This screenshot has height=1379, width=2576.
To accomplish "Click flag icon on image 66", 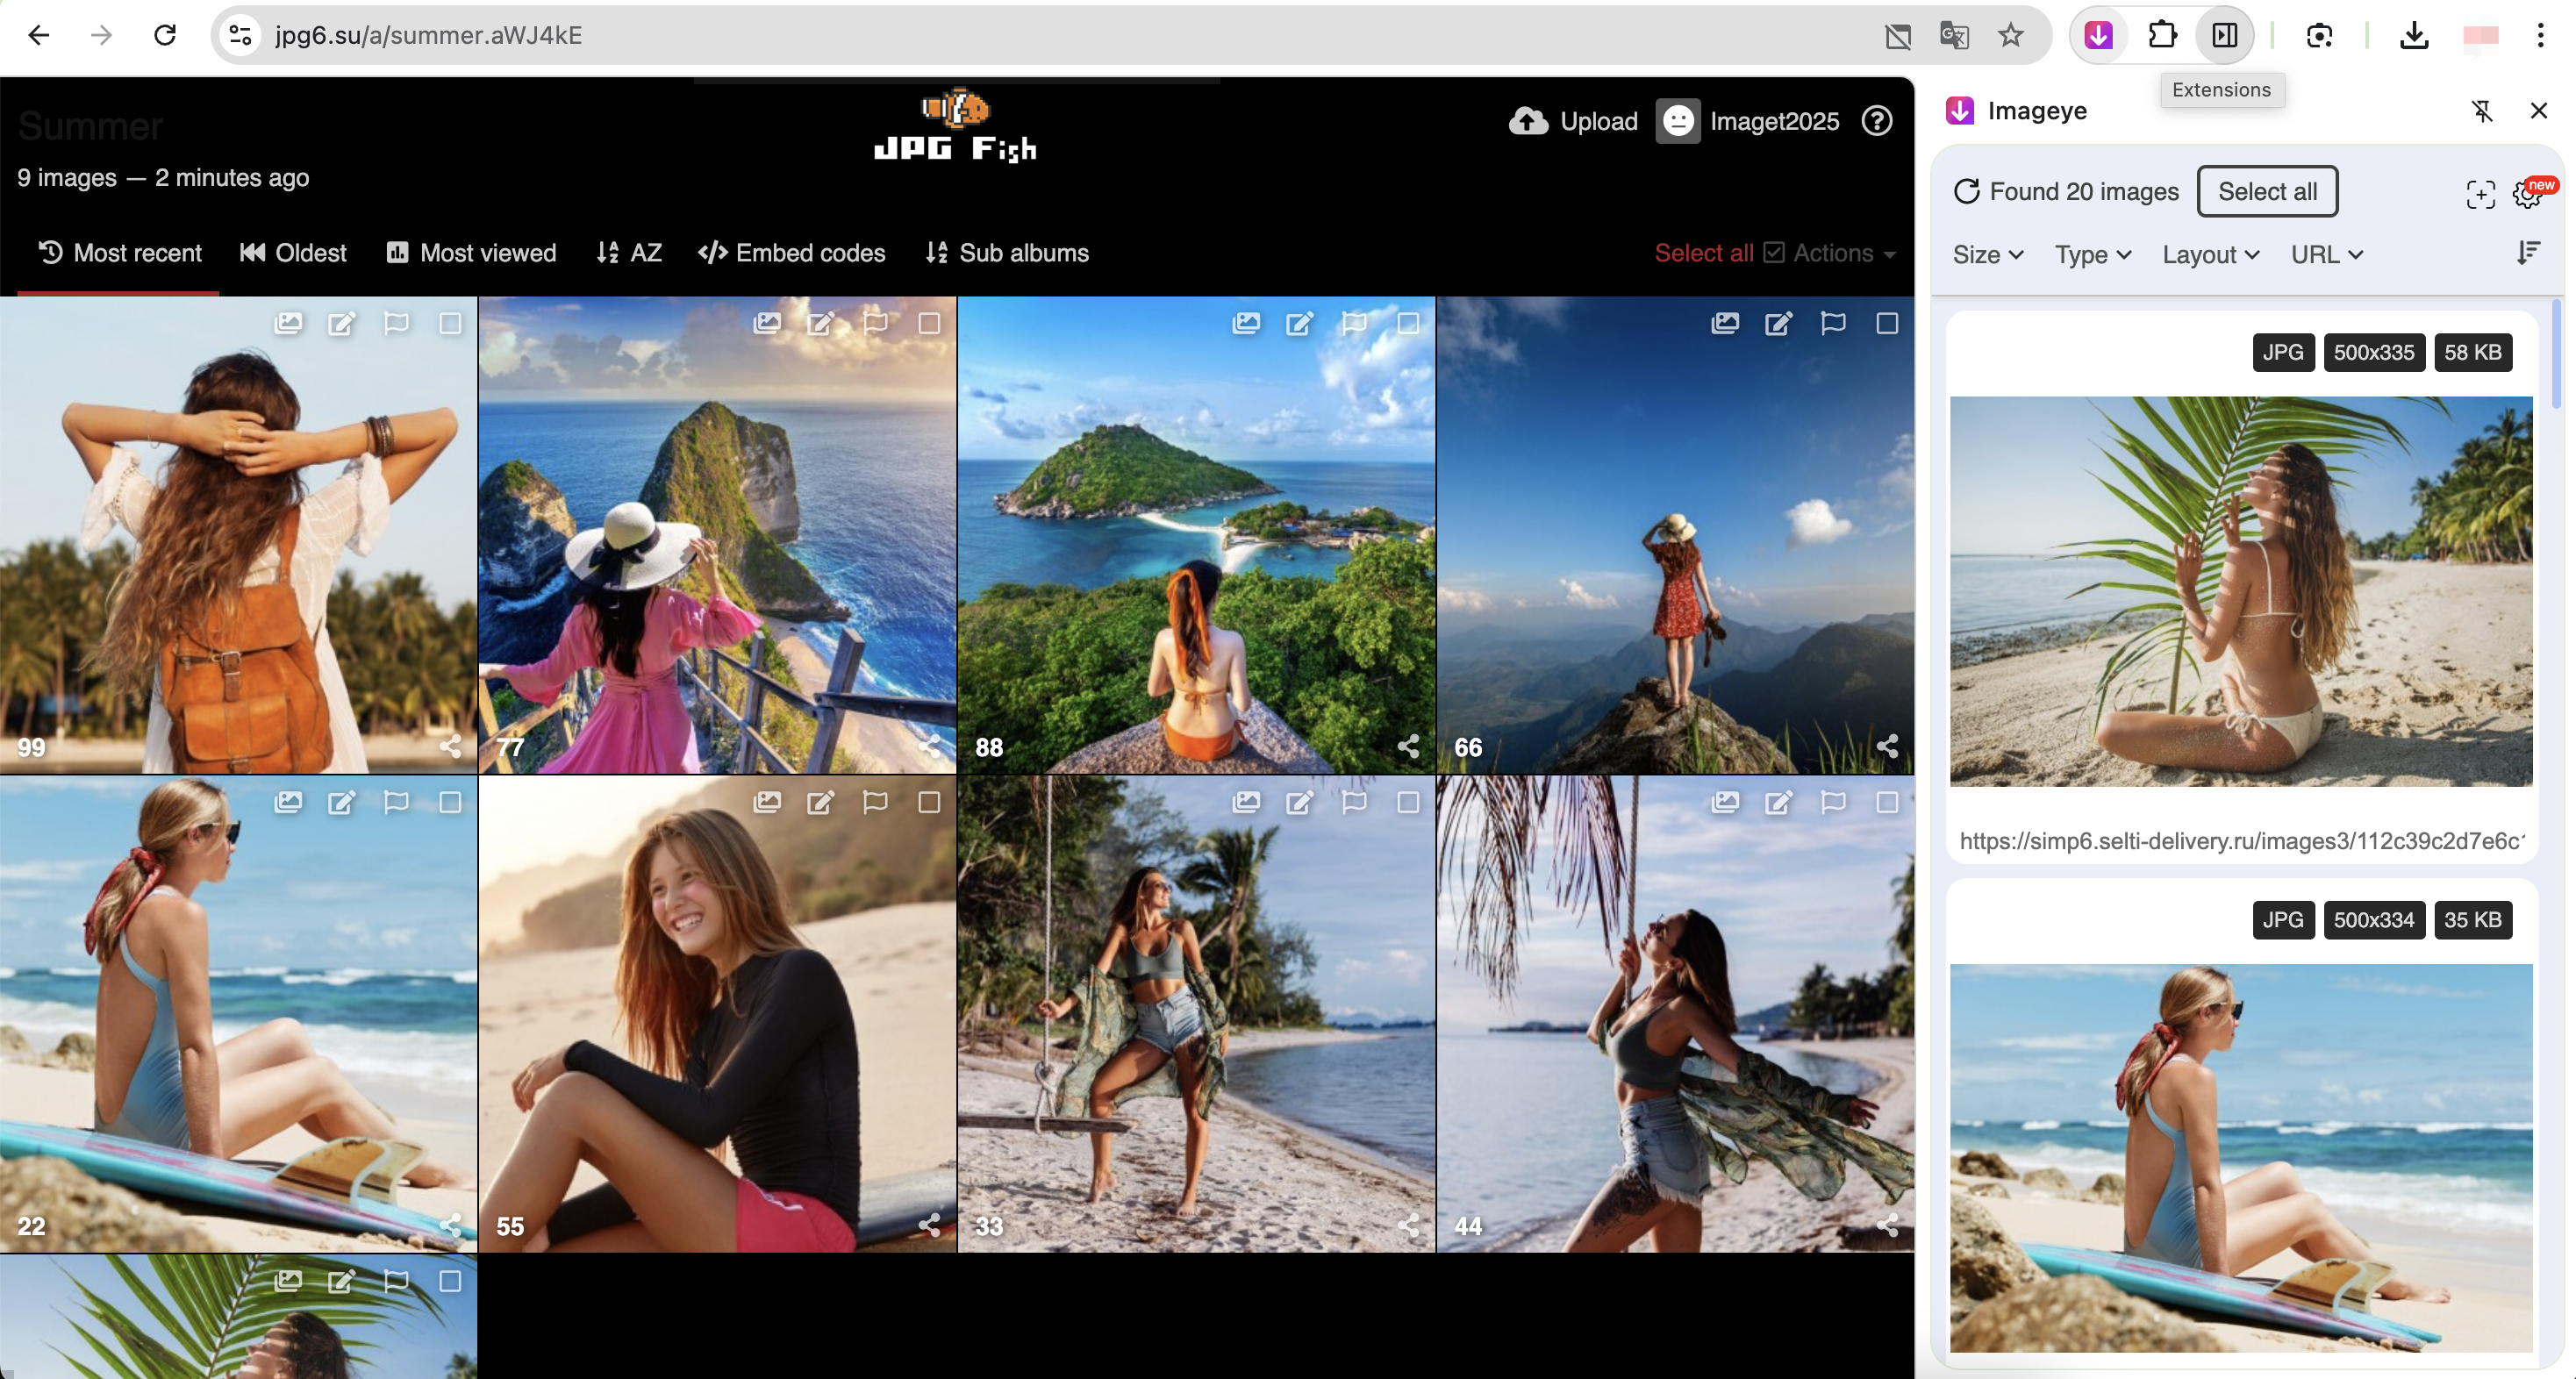I will coord(1832,323).
